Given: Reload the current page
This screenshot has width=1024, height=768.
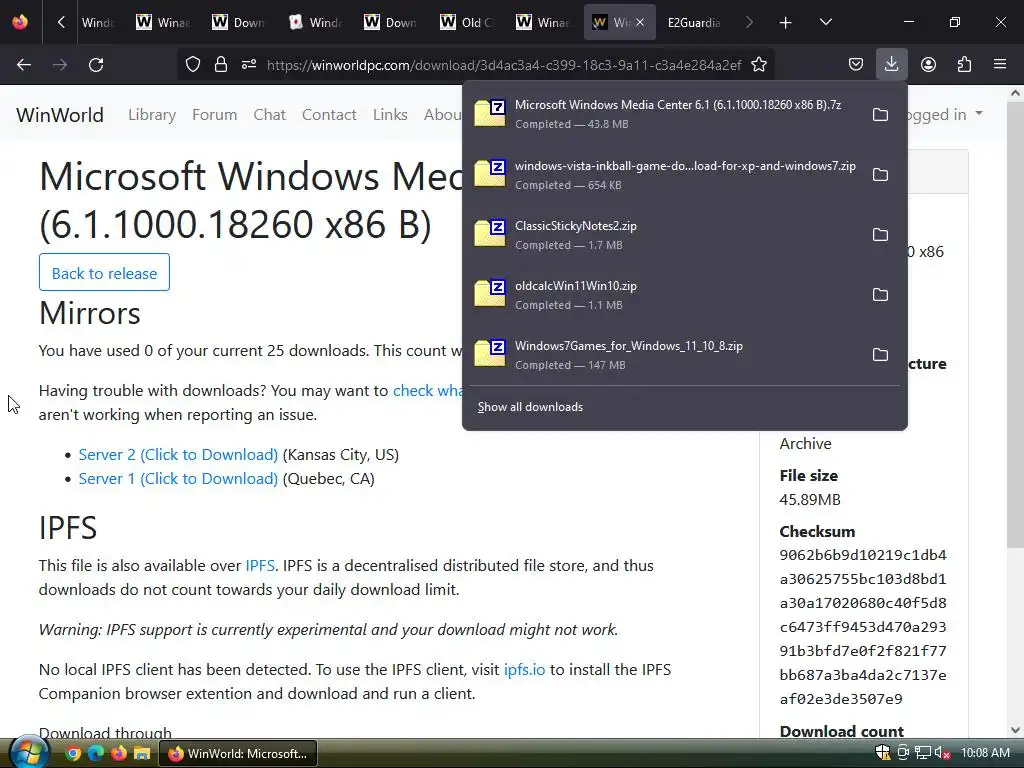Looking at the screenshot, I should (x=96, y=65).
